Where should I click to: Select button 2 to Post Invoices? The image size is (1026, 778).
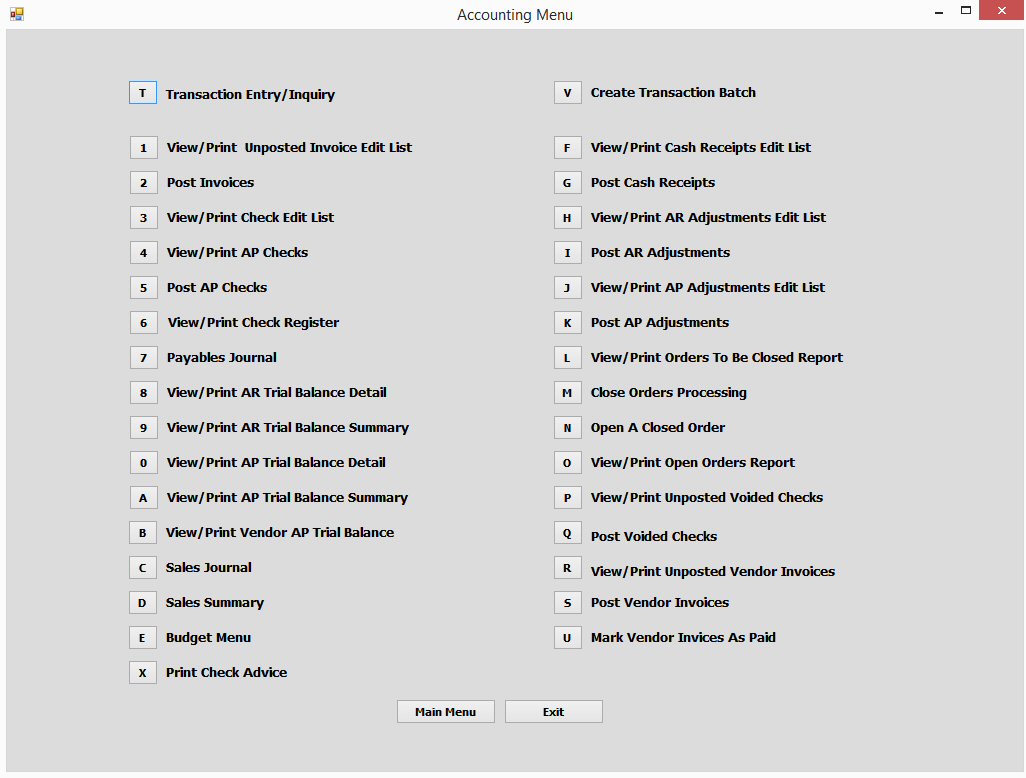tap(143, 183)
